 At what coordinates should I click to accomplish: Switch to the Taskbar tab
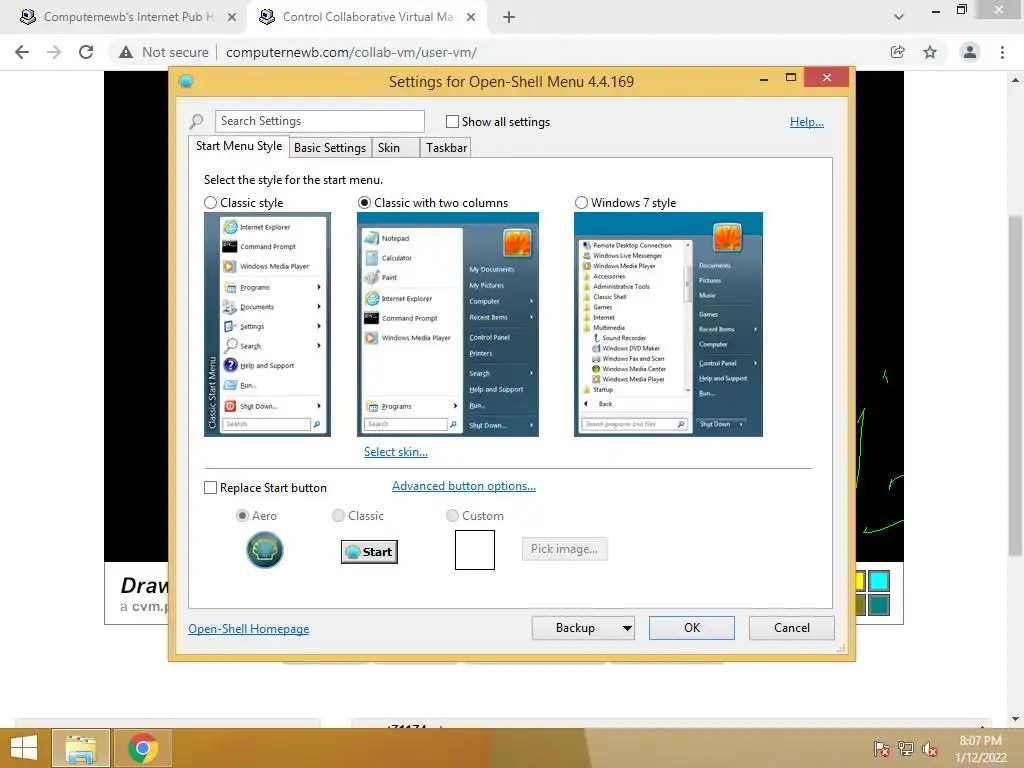445,148
